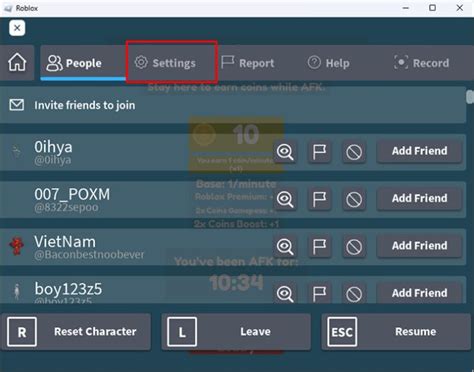
Task: Close the Roblox menu with X button
Action: pyautogui.click(x=17, y=28)
